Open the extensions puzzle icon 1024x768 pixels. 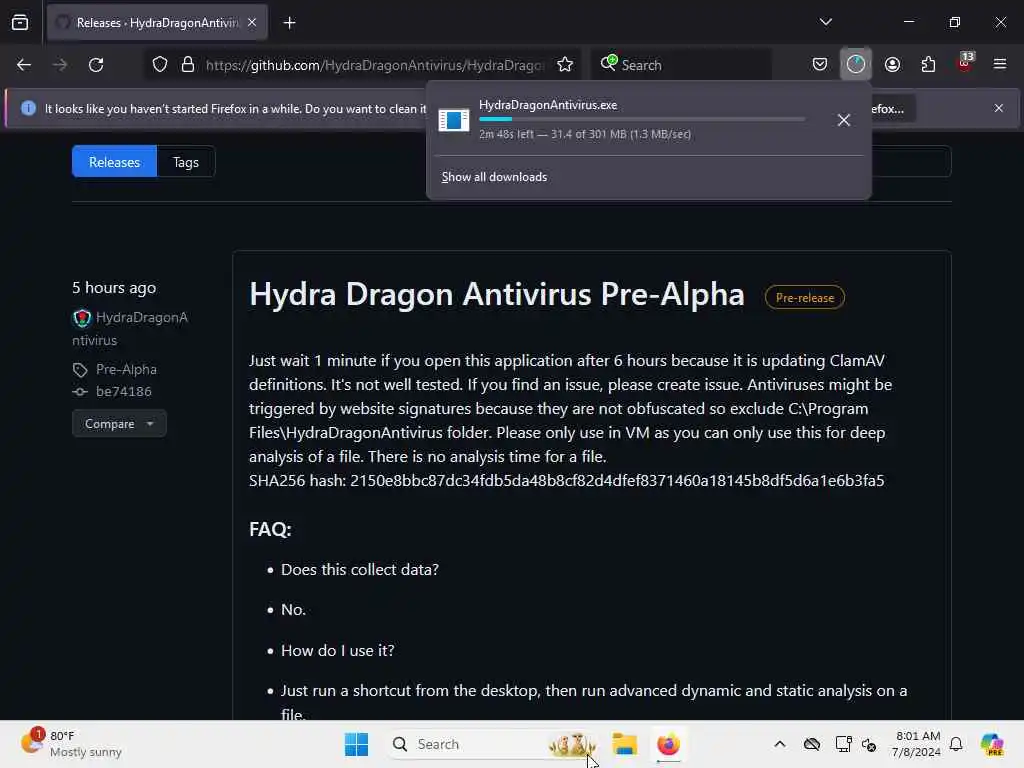click(x=928, y=65)
